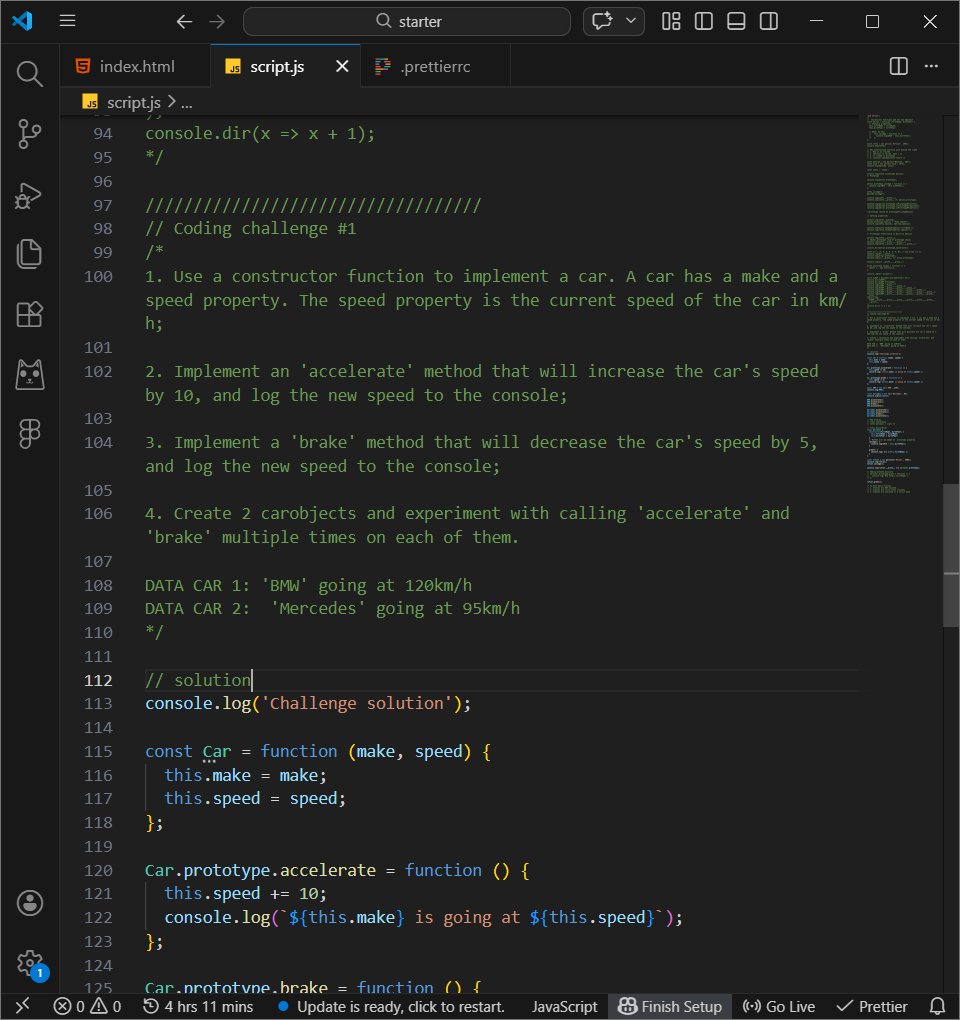
Task: Toggle the bottom panel visibility
Action: click(736, 21)
